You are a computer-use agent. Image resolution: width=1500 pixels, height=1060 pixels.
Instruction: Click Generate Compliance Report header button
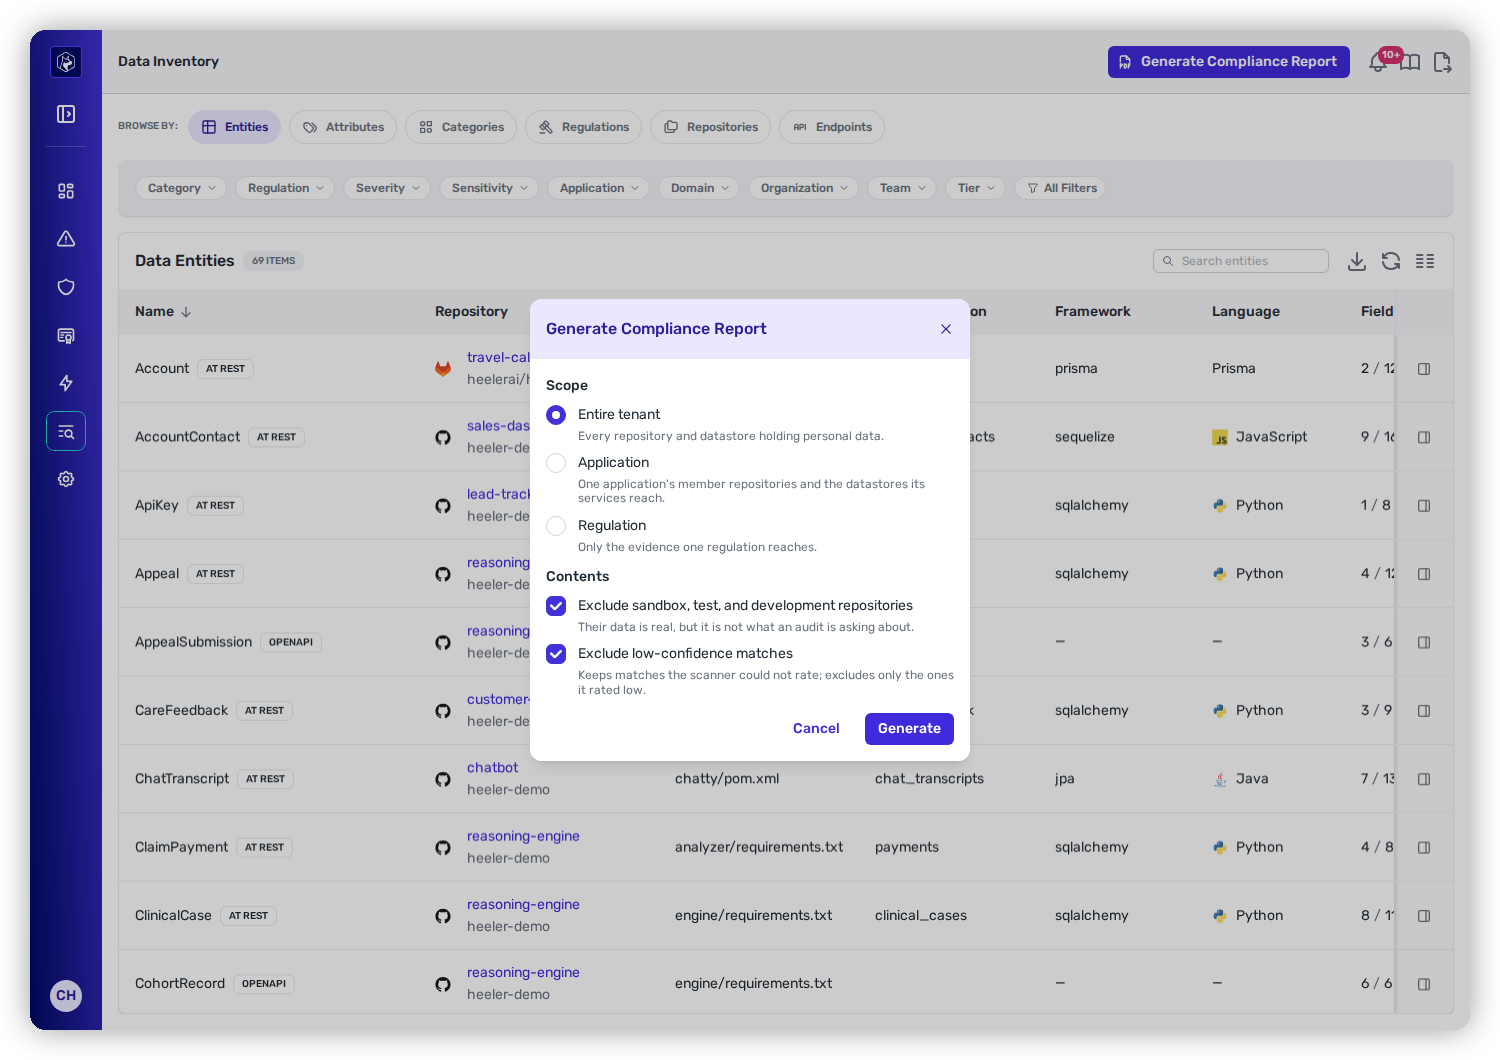pyautogui.click(x=1229, y=62)
